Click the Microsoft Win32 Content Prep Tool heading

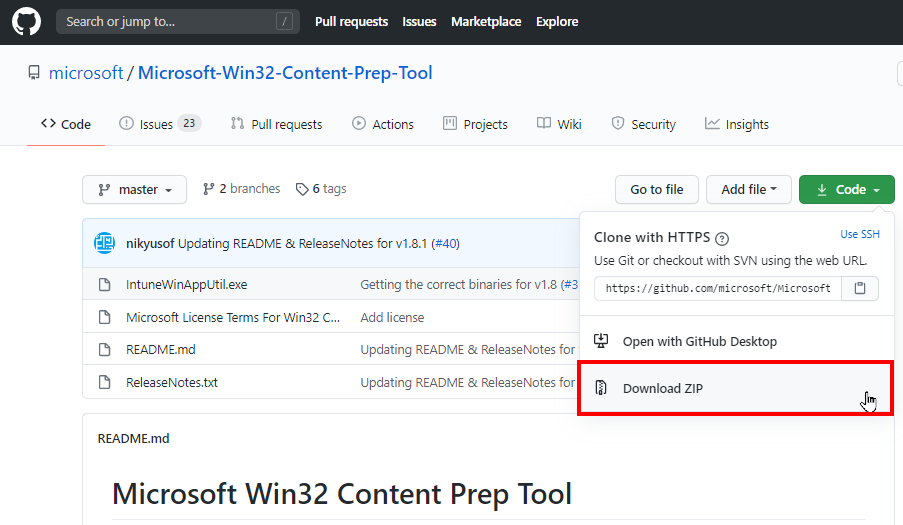(x=342, y=494)
